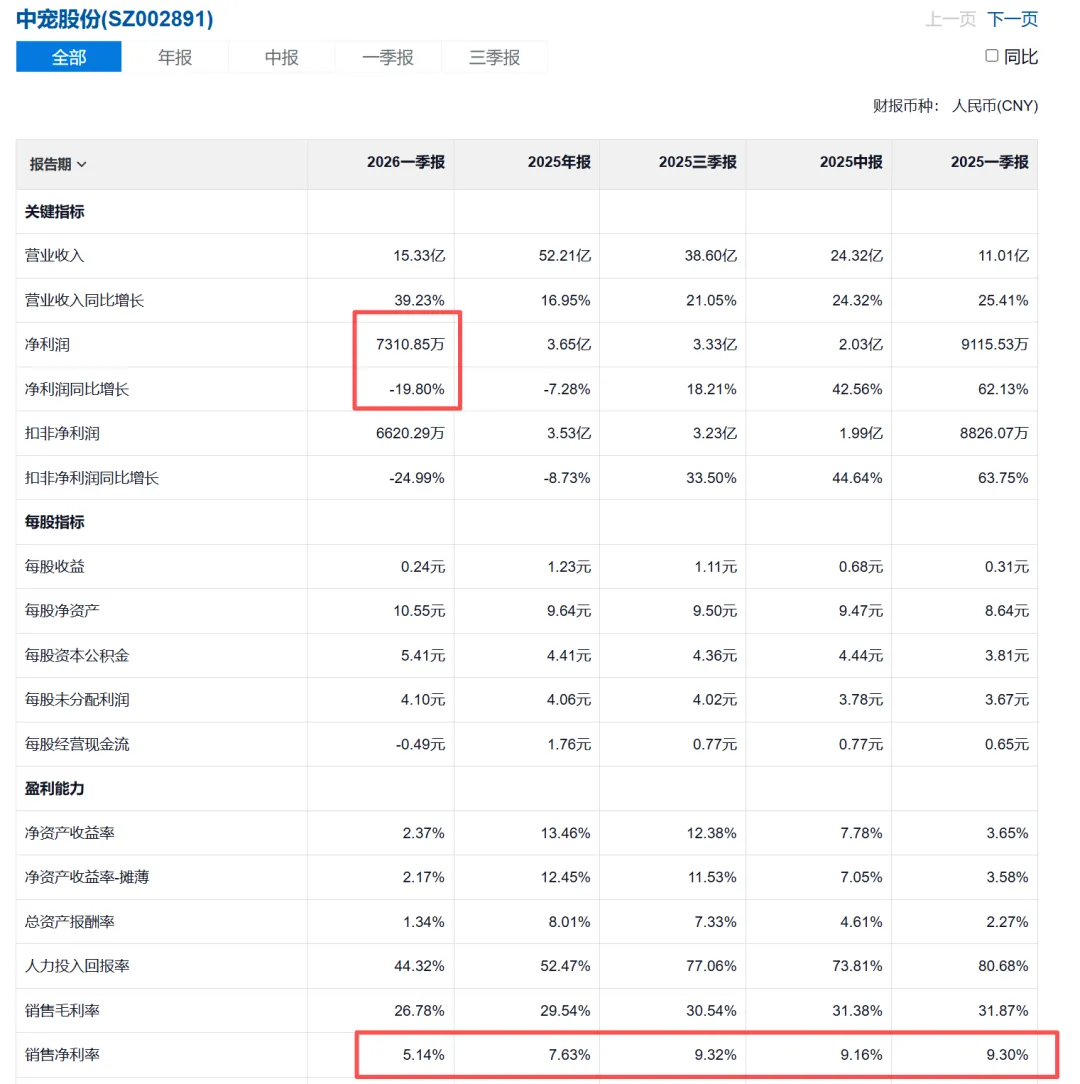1080x1084 pixels.
Task: Click the -24.99% value
Action: click(x=417, y=478)
